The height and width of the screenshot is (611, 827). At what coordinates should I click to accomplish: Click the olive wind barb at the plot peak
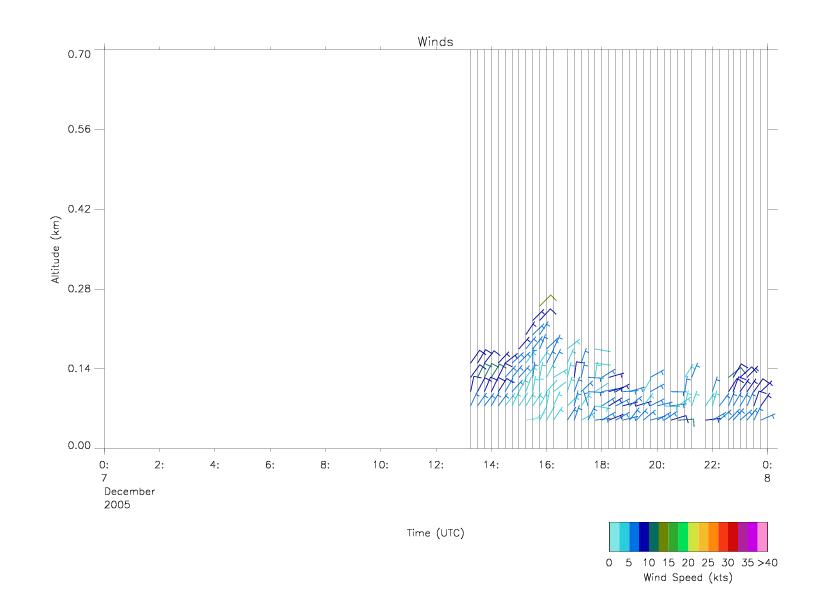coord(548,300)
